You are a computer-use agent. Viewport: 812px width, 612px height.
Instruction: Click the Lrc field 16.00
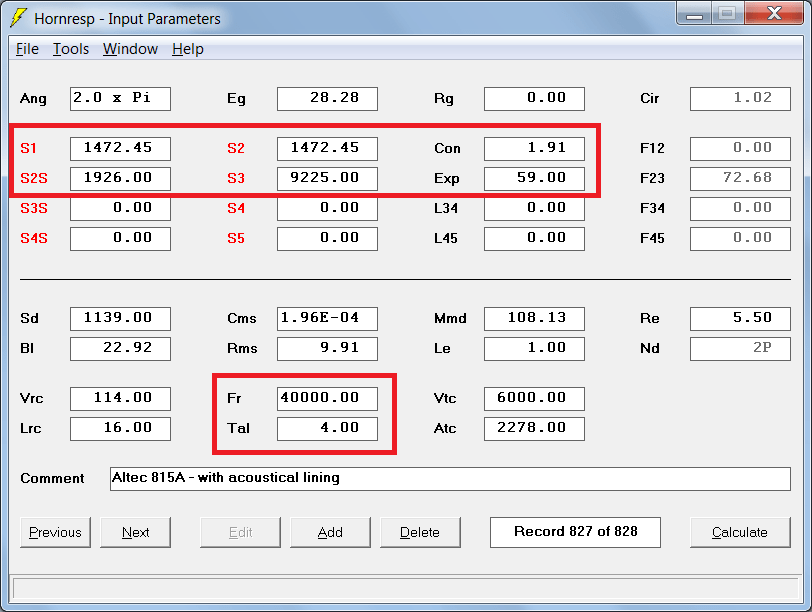pyautogui.click(x=120, y=429)
